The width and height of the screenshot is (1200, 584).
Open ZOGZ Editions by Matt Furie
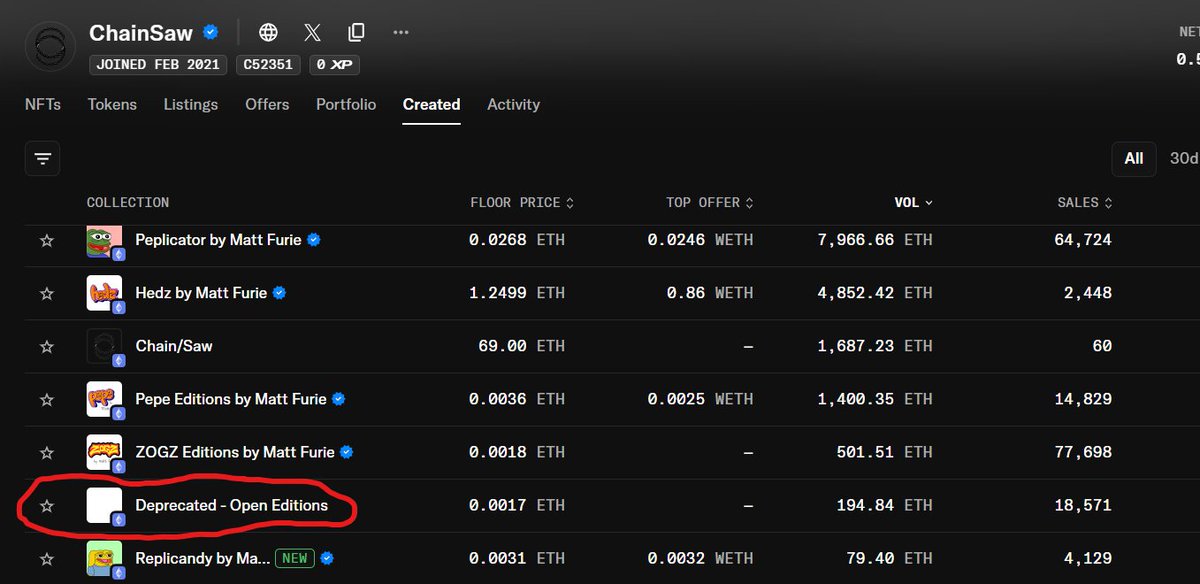point(235,452)
